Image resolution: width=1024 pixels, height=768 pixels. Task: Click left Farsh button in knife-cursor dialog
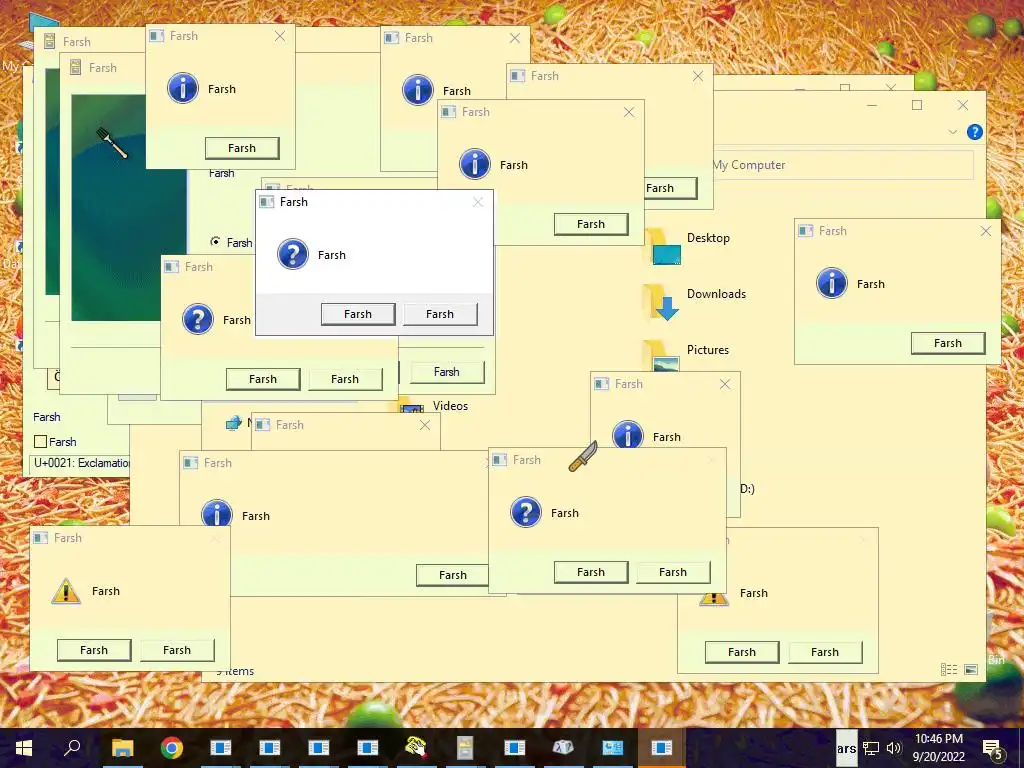pyautogui.click(x=591, y=573)
